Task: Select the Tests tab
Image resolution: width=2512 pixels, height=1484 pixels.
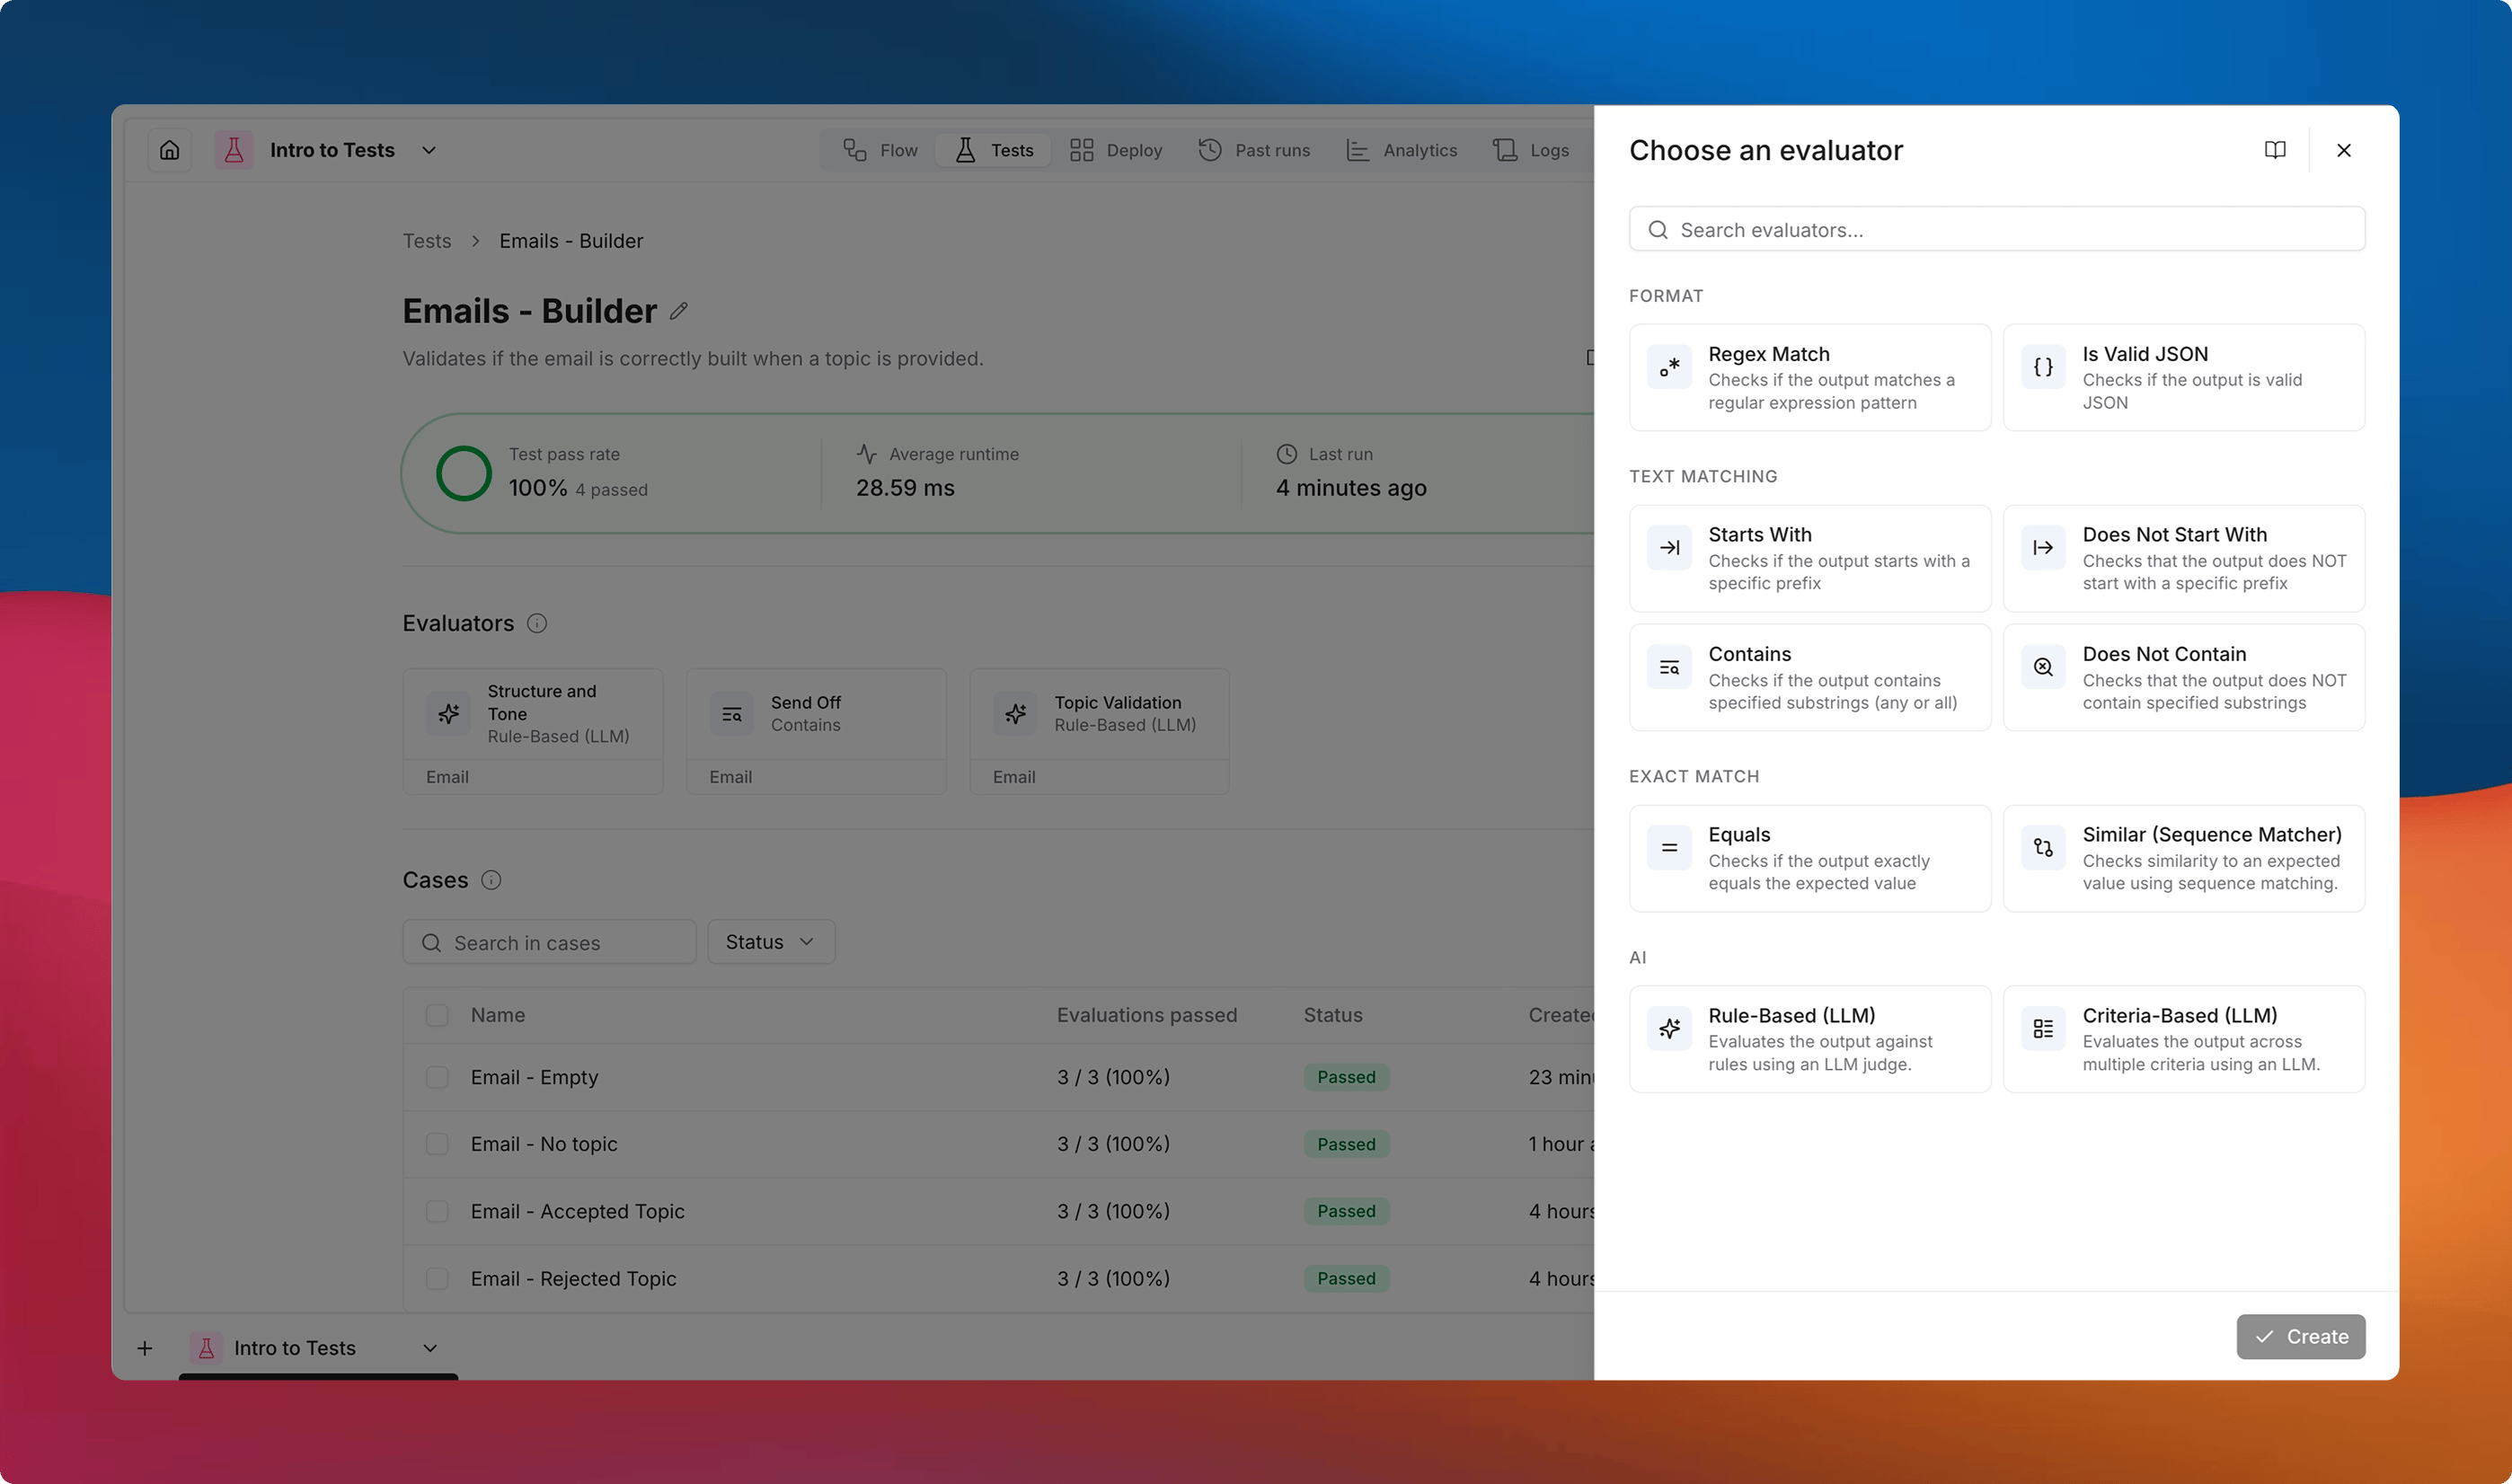Action: [994, 150]
